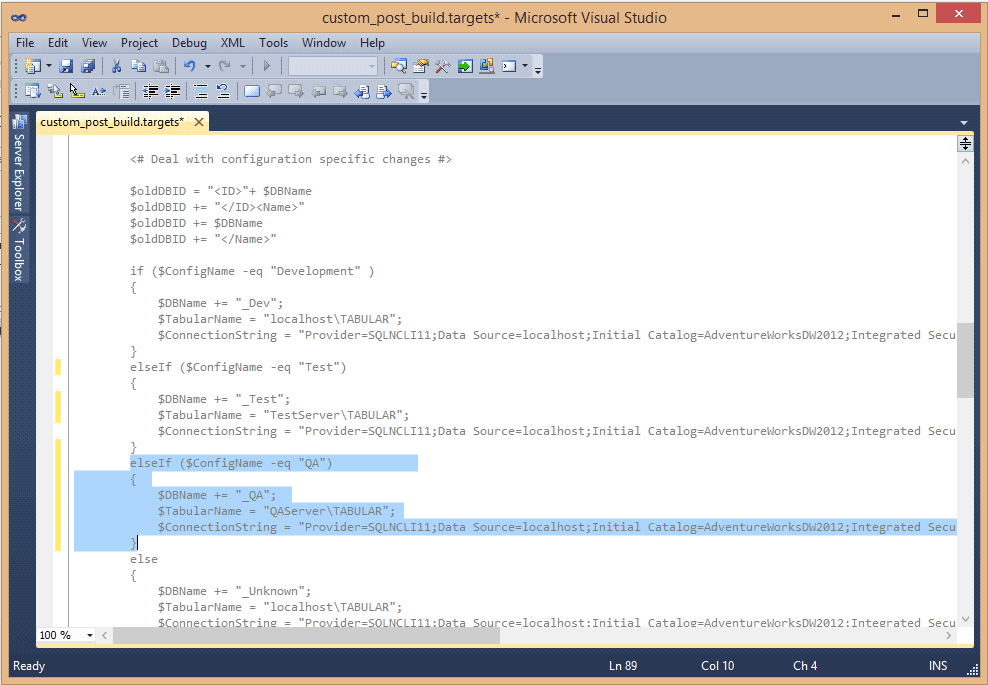
Task: Open the File menu
Action: (25, 43)
